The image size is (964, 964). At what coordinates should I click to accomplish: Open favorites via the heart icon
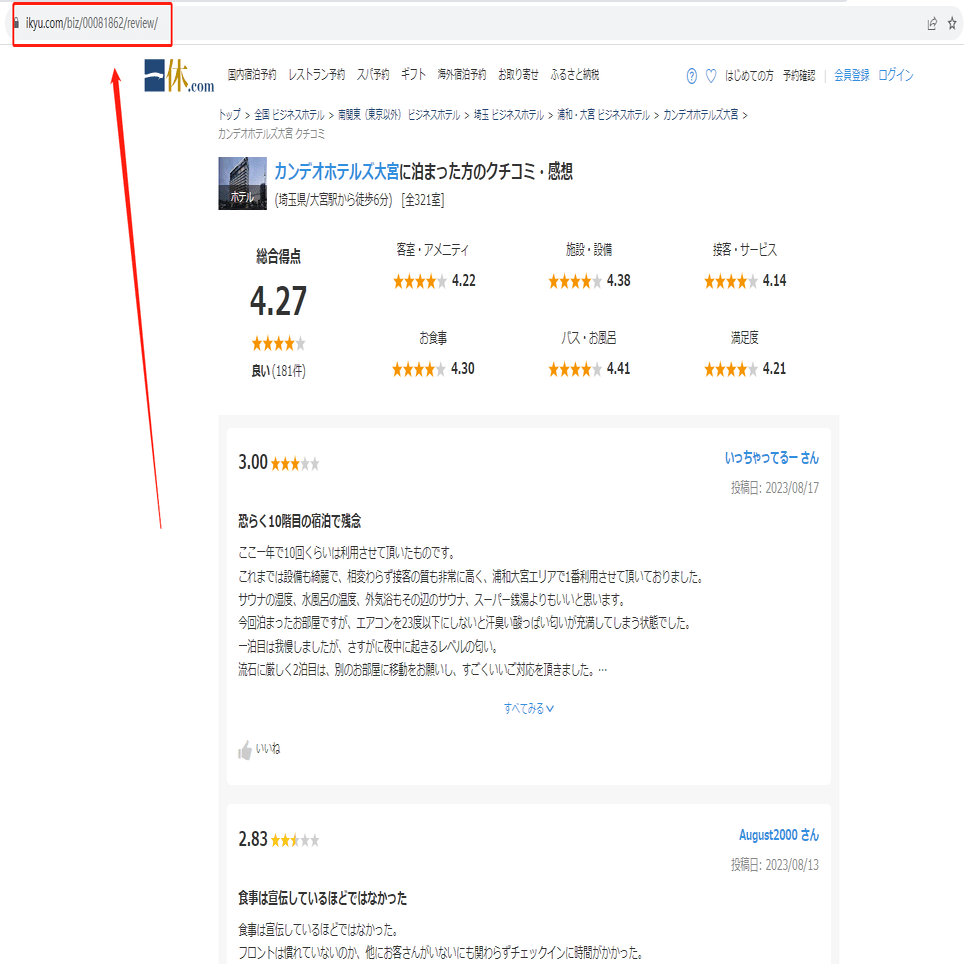click(x=711, y=76)
